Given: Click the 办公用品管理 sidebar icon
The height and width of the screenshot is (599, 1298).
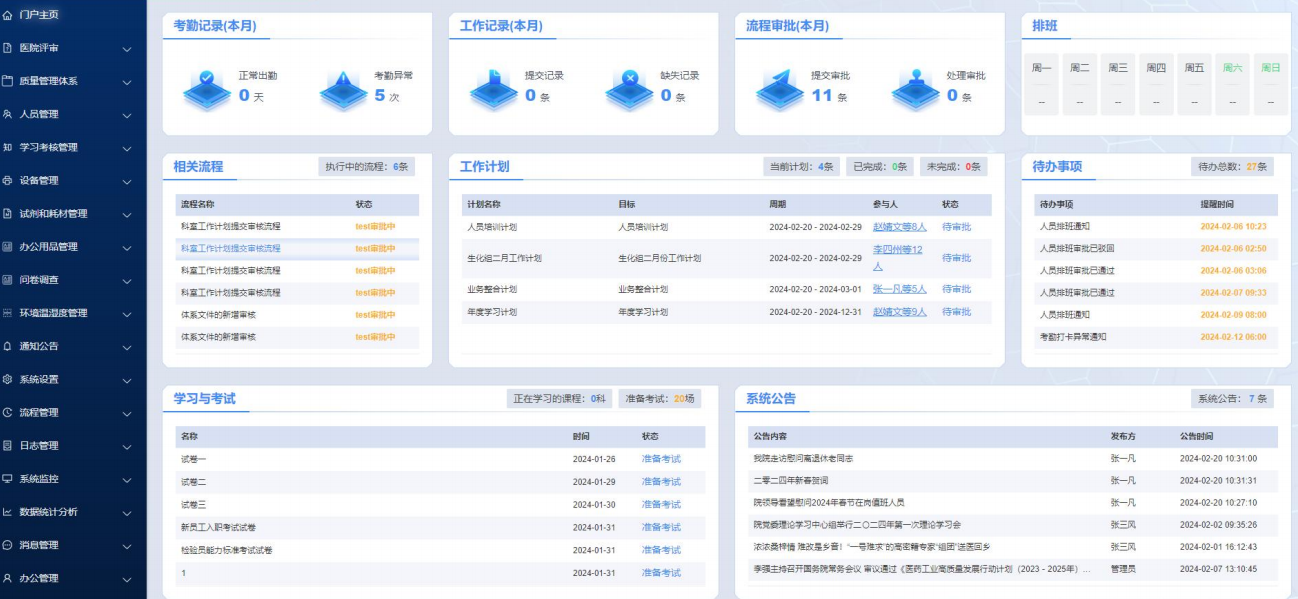Looking at the screenshot, I should (x=8, y=247).
